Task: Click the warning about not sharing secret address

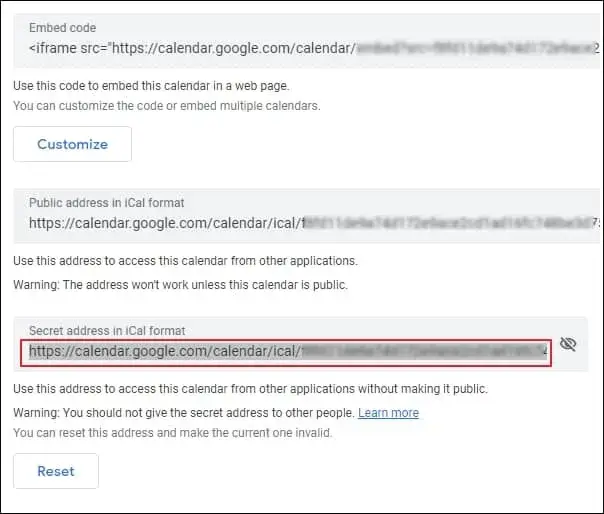Action: click(184, 413)
